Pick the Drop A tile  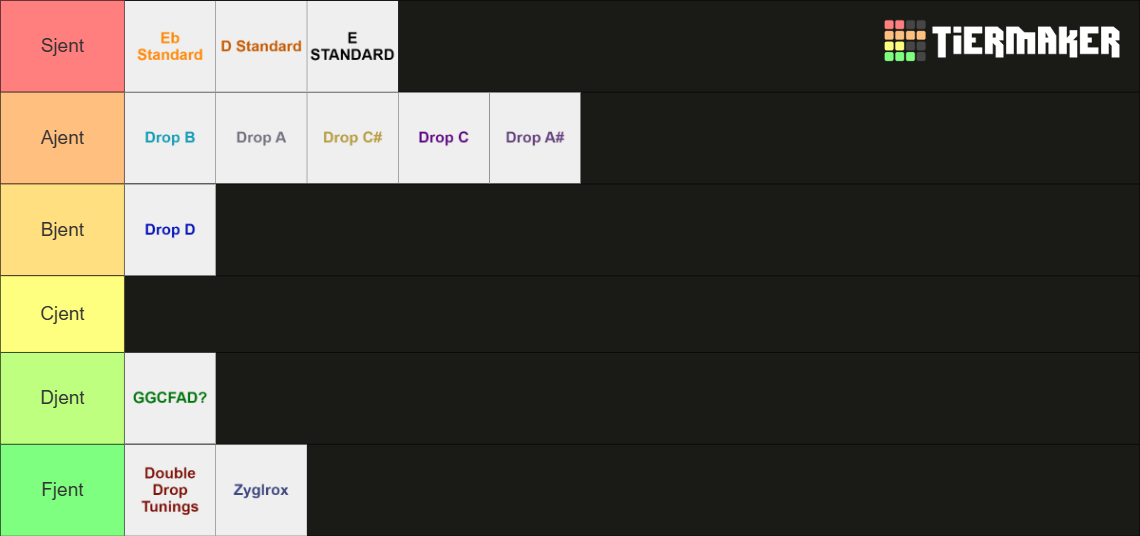pyautogui.click(x=261, y=138)
